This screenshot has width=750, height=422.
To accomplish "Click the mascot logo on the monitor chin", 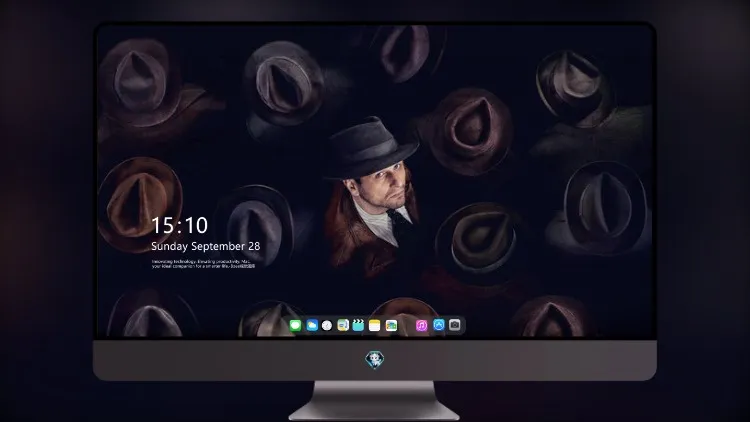I will point(375,360).
